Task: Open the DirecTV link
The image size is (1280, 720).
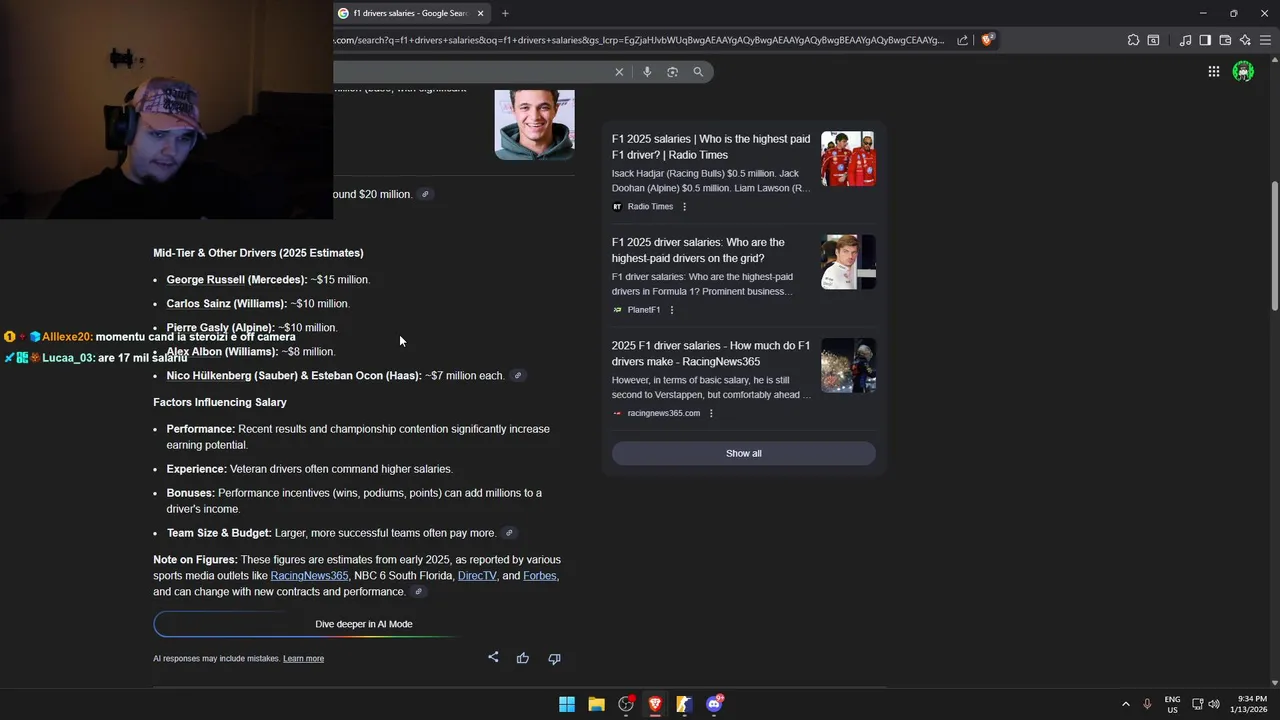Action: click(477, 576)
